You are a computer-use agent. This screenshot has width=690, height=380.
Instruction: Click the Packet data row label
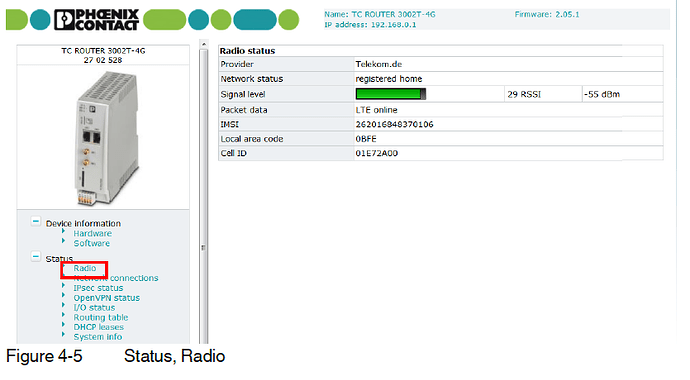(244, 110)
